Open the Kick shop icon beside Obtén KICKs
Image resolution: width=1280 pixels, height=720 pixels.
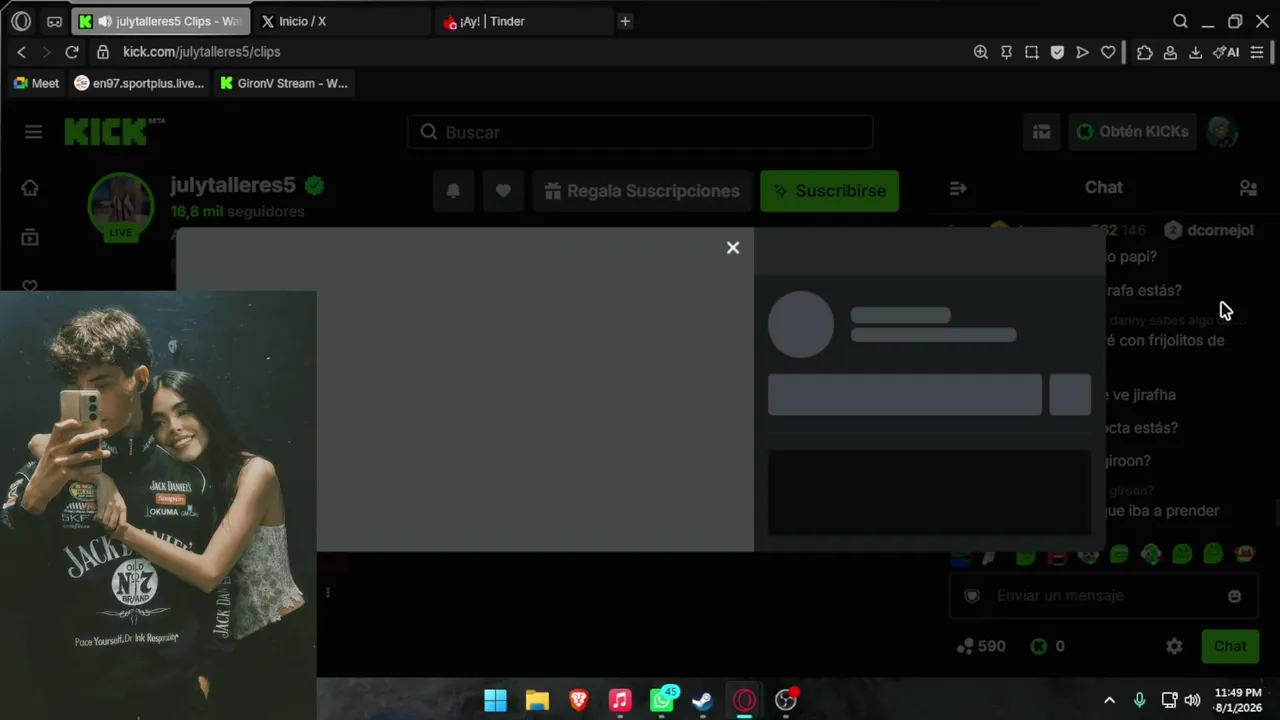pos(1042,132)
